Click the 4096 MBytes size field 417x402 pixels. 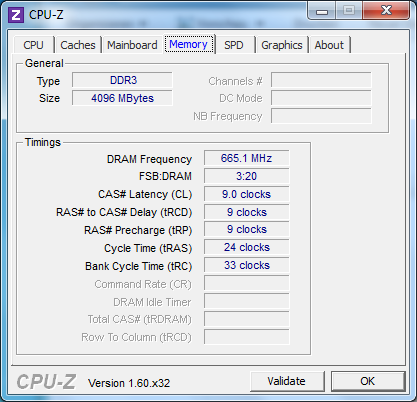click(x=122, y=98)
